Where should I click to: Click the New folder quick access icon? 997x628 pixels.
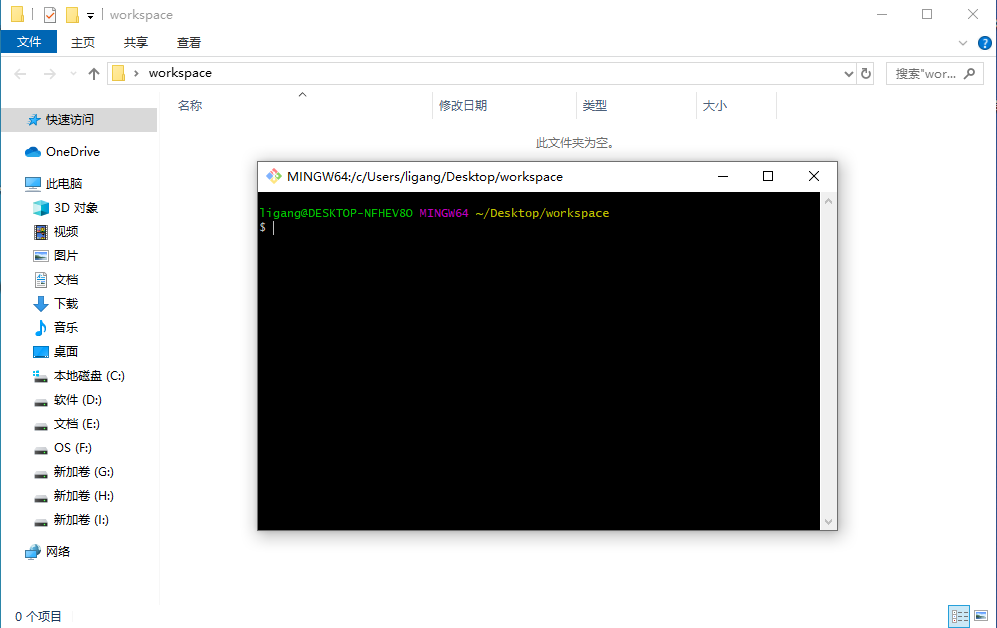coord(73,14)
